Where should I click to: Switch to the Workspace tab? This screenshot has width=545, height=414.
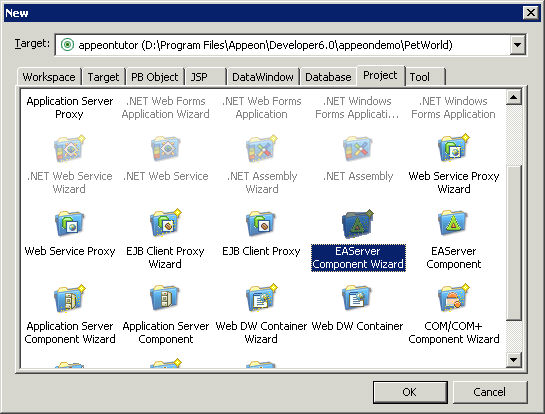click(49, 77)
